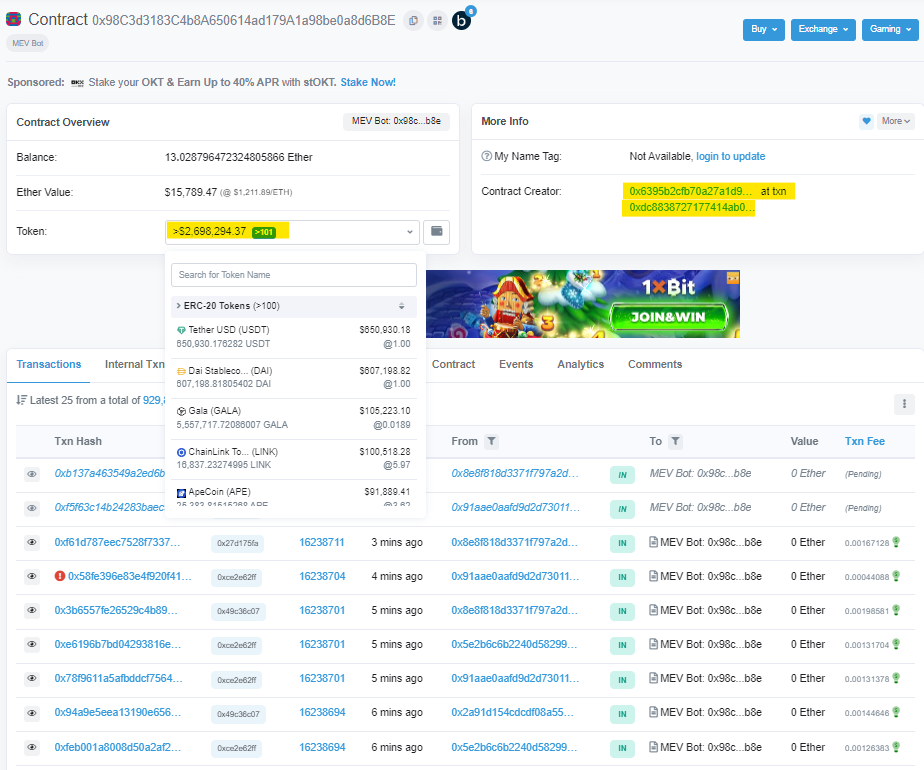Image resolution: width=924 pixels, height=770 pixels.
Task: Open filter icon beside From column
Action: pos(491,441)
